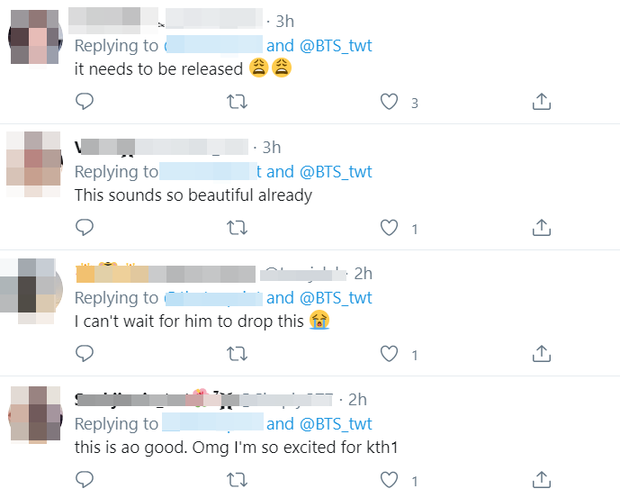Share 'I can't wait for him' tweet
The image size is (620, 498).
point(541,354)
